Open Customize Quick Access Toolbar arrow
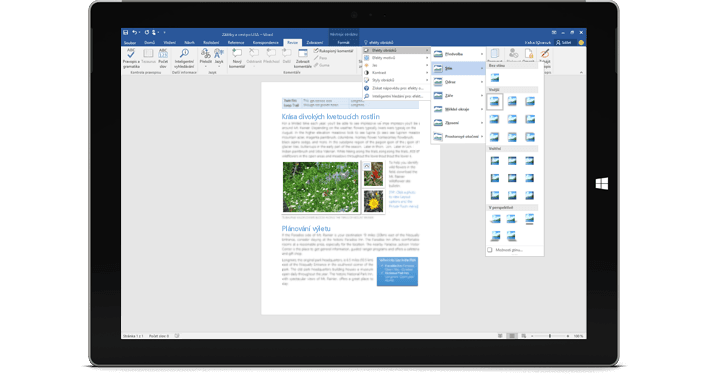The image size is (713, 374). tap(165, 33)
